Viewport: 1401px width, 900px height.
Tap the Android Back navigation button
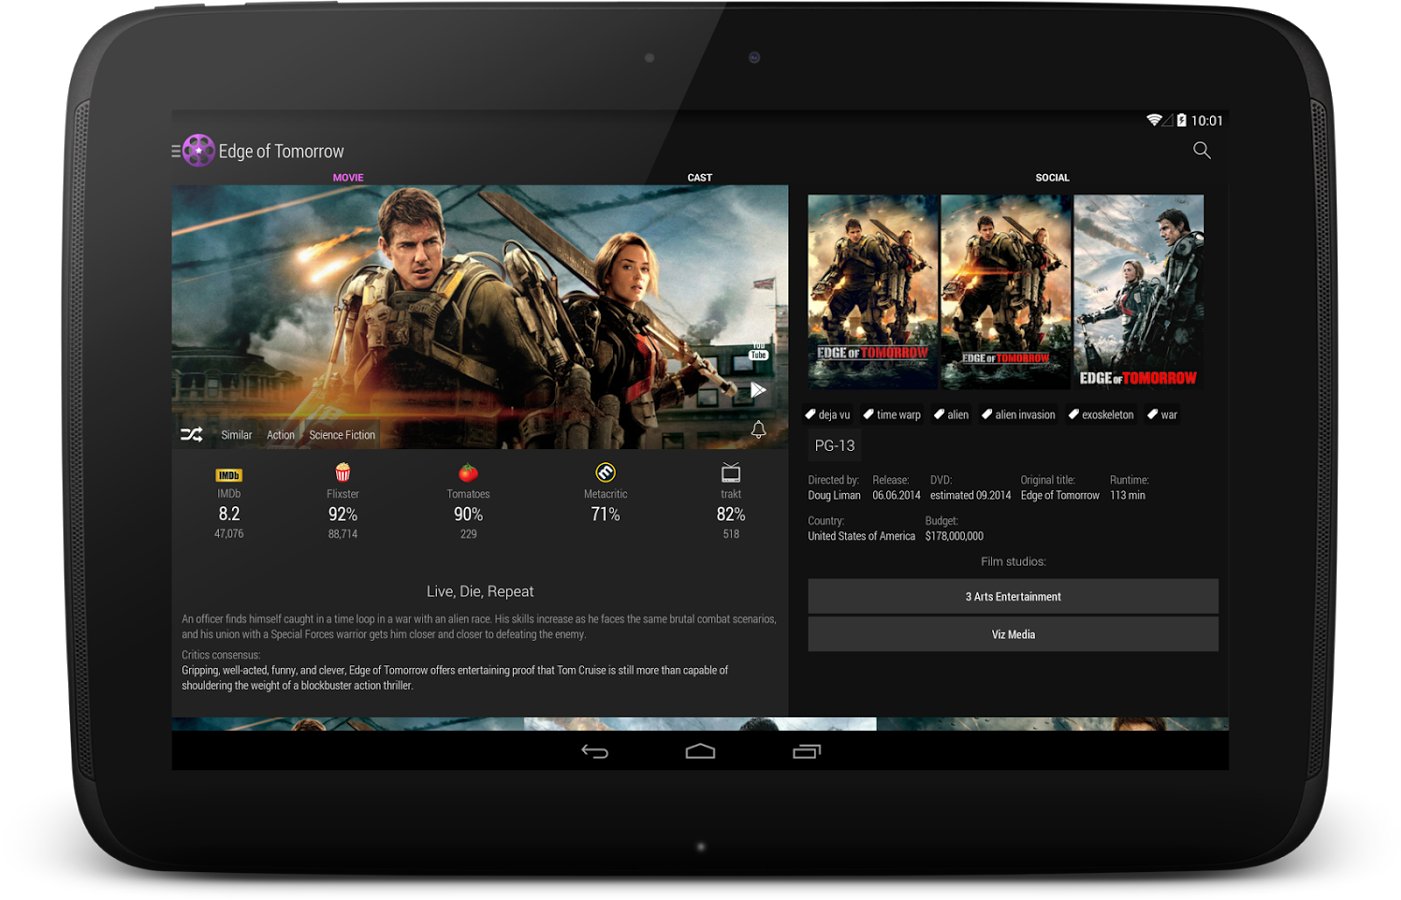(595, 751)
